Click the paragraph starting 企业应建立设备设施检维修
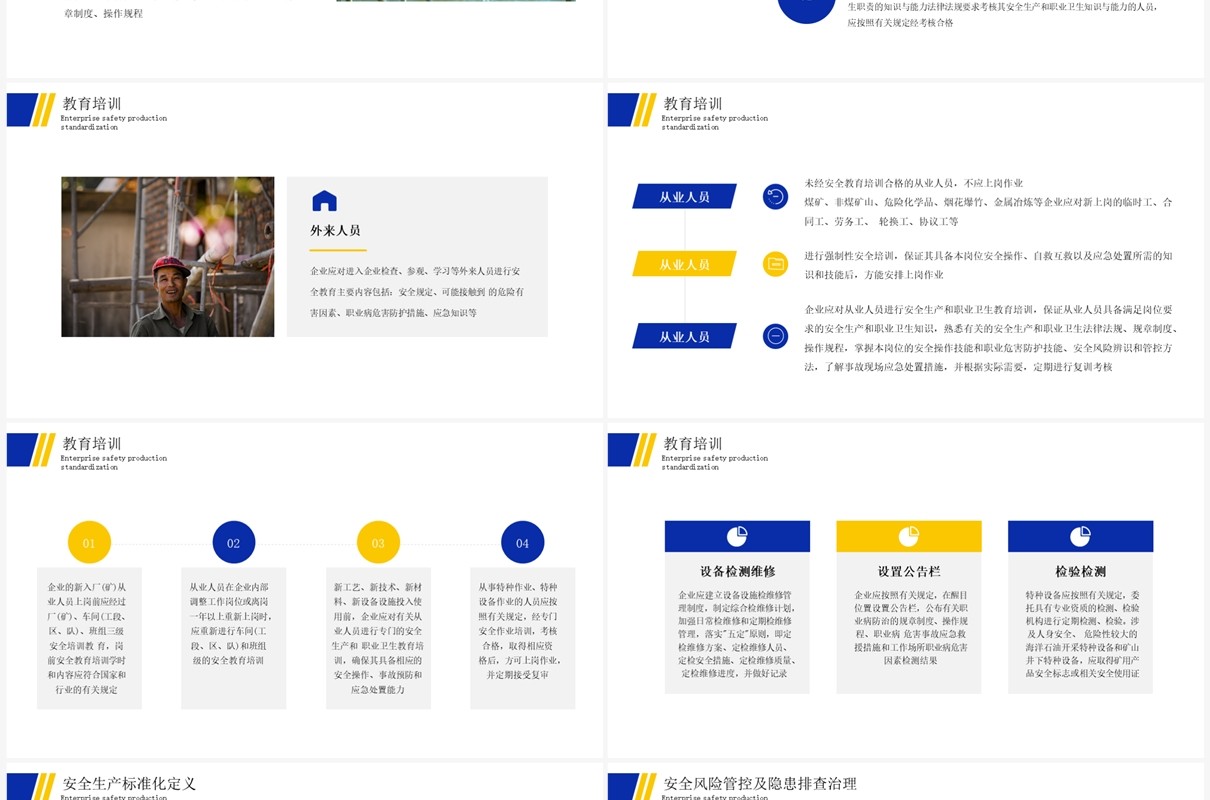This screenshot has height=800, width=1210. point(736,634)
